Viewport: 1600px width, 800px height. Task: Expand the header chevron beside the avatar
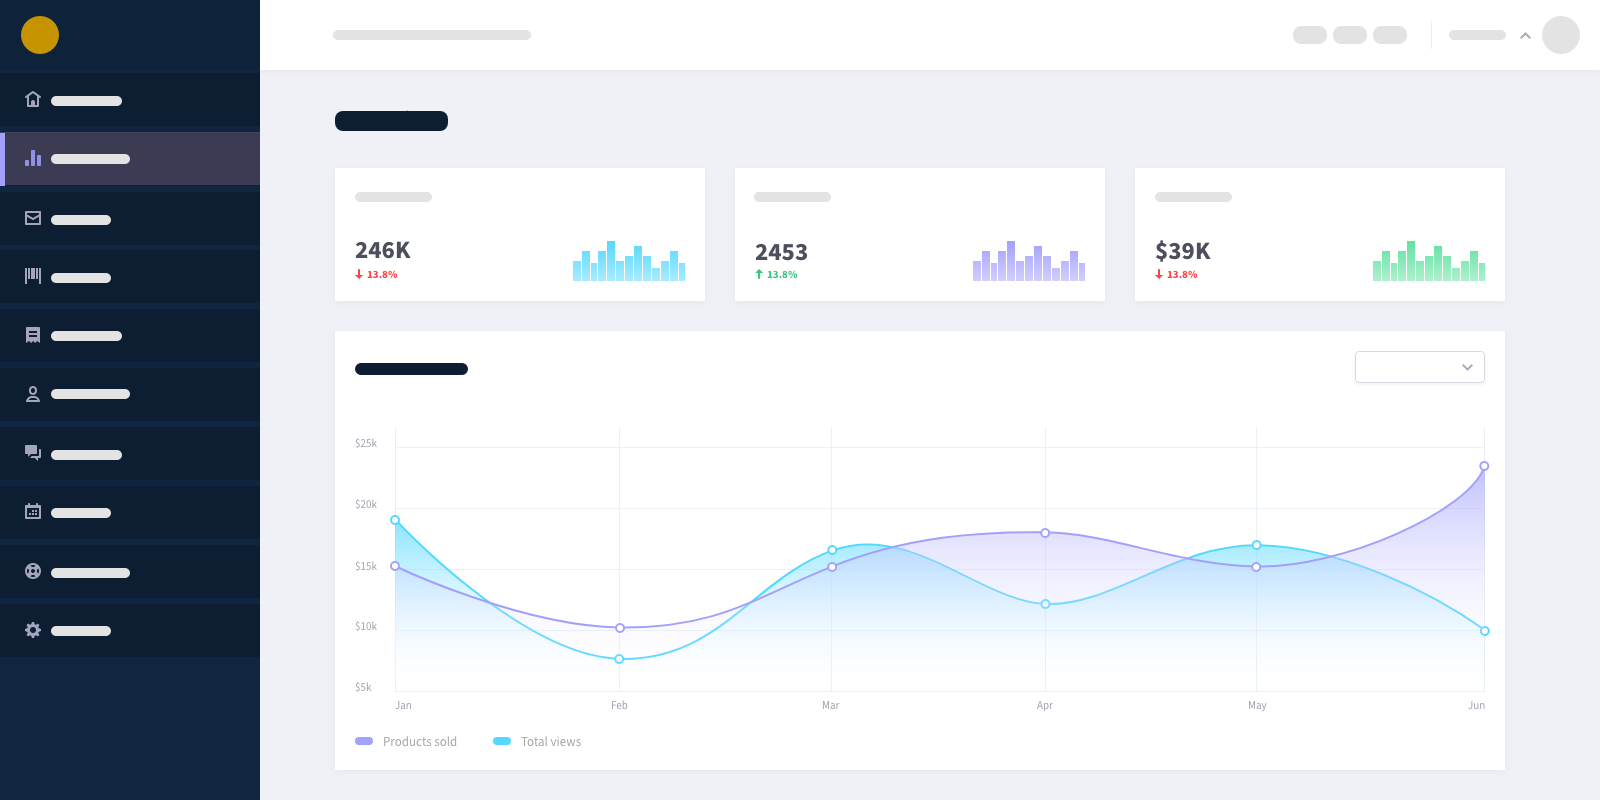[x=1525, y=36]
